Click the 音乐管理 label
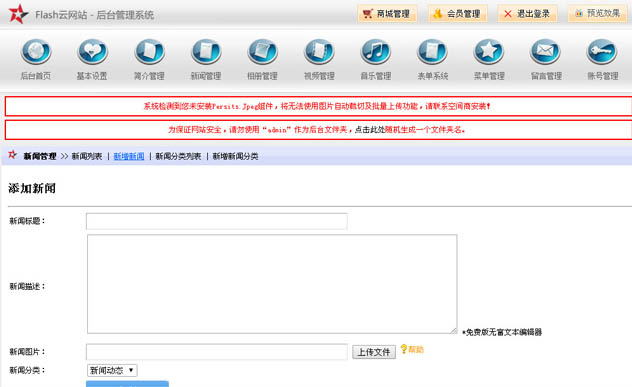This screenshot has height=387, width=632. tap(376, 76)
